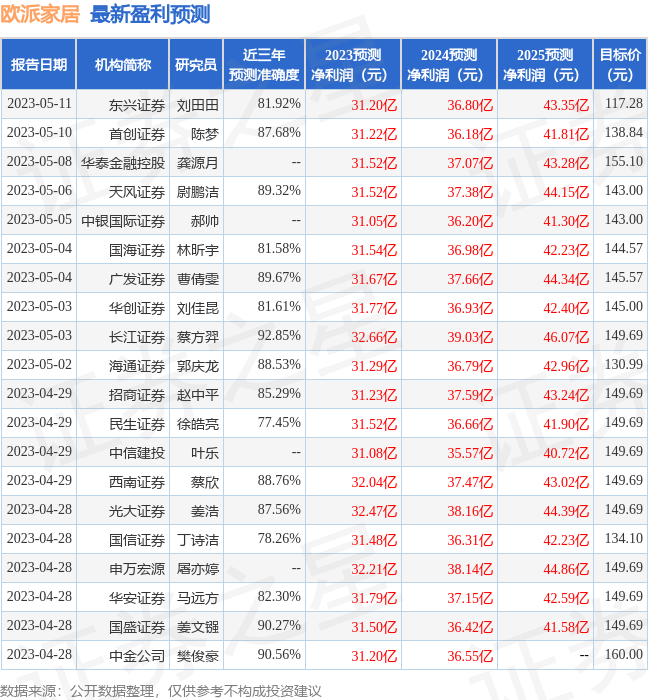The height and width of the screenshot is (700, 648).
Task: Click accuracy value 77.45%
Action: (279, 423)
